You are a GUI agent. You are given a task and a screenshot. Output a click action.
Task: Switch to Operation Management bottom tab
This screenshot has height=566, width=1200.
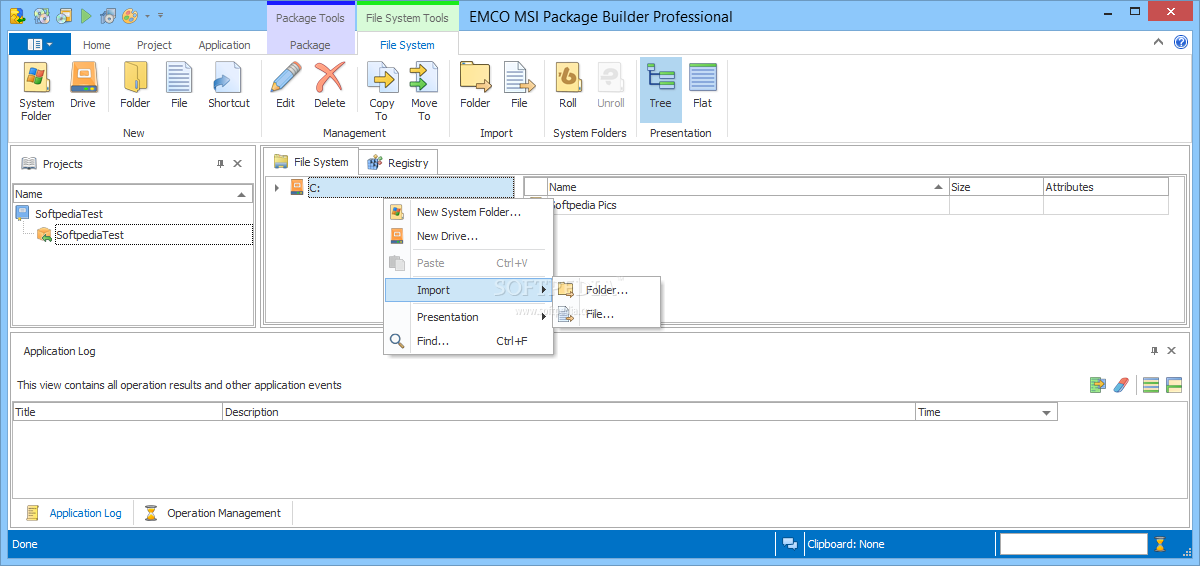coord(214,513)
